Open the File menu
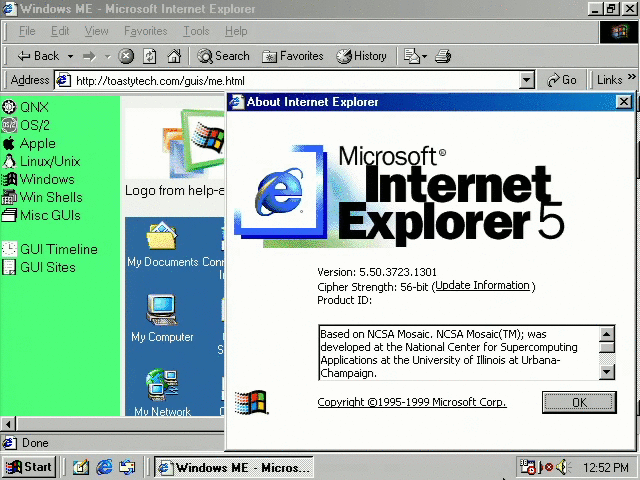Screen dimensions: 640x480 [27, 31]
